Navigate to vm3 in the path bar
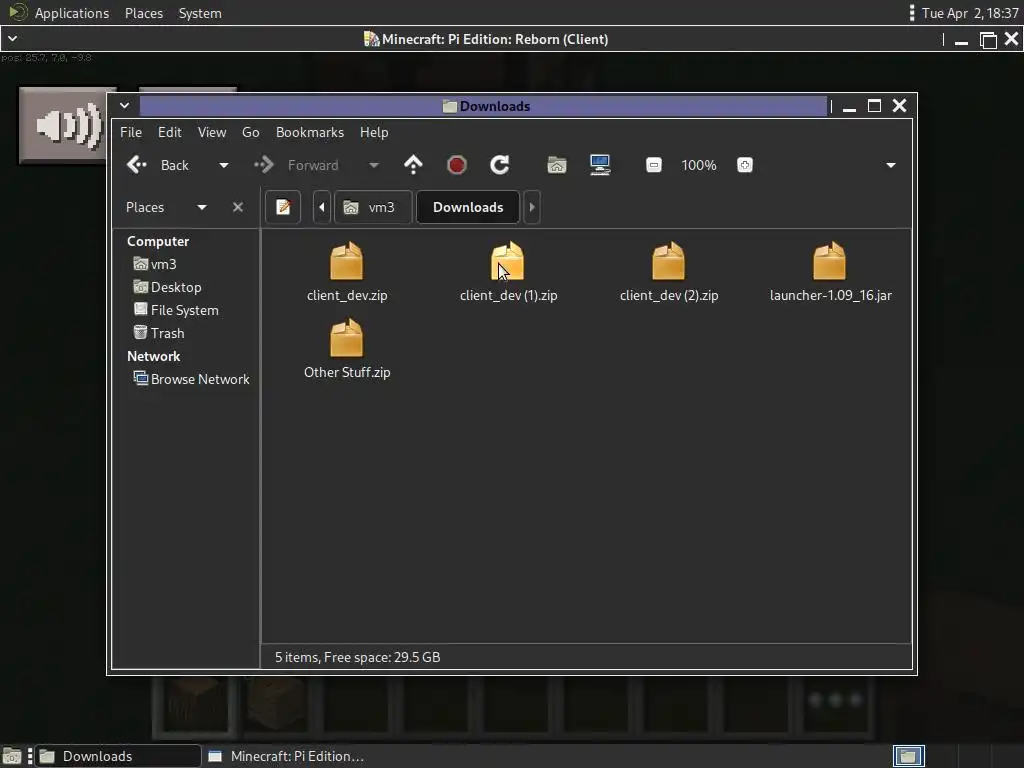1024x768 pixels. click(373, 207)
